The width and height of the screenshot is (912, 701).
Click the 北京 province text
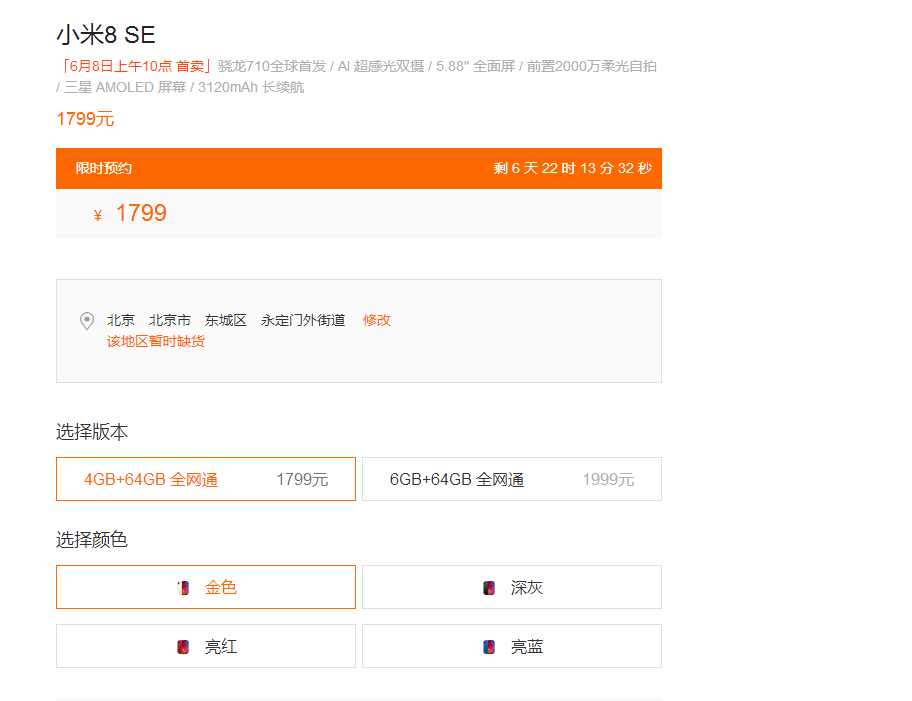coord(121,320)
